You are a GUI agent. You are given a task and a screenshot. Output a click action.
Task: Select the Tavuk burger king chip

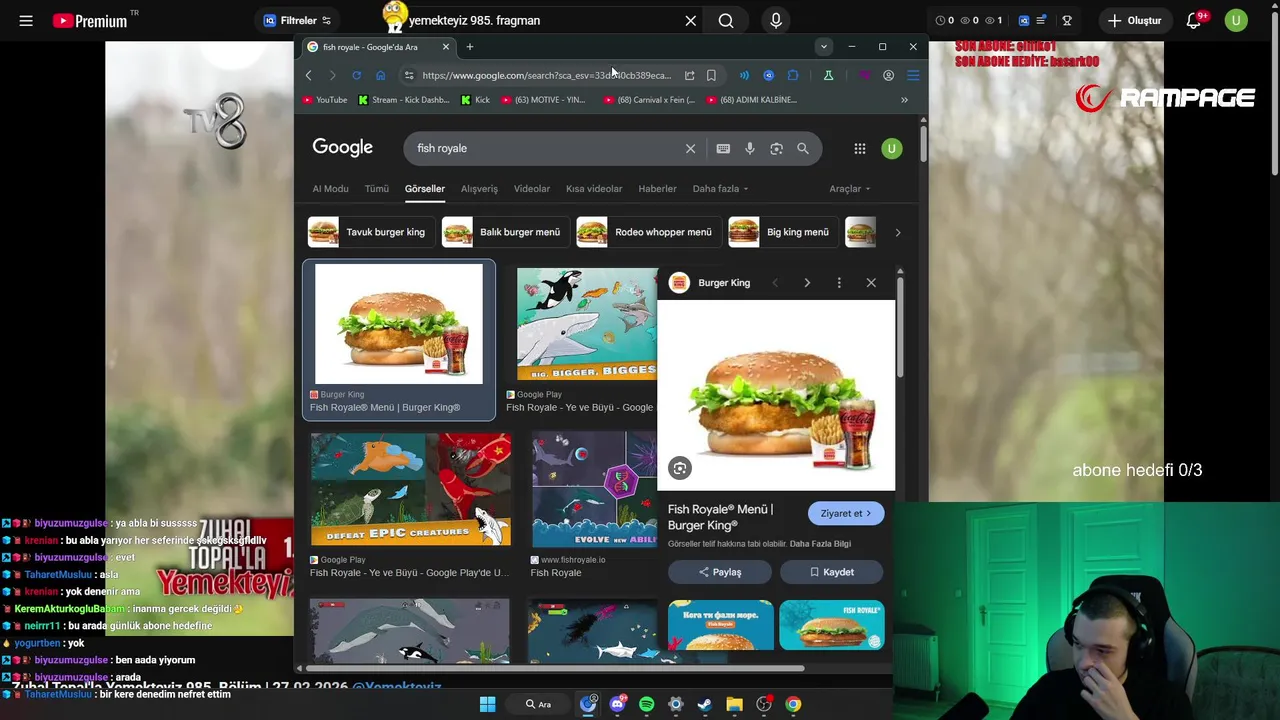[370, 232]
